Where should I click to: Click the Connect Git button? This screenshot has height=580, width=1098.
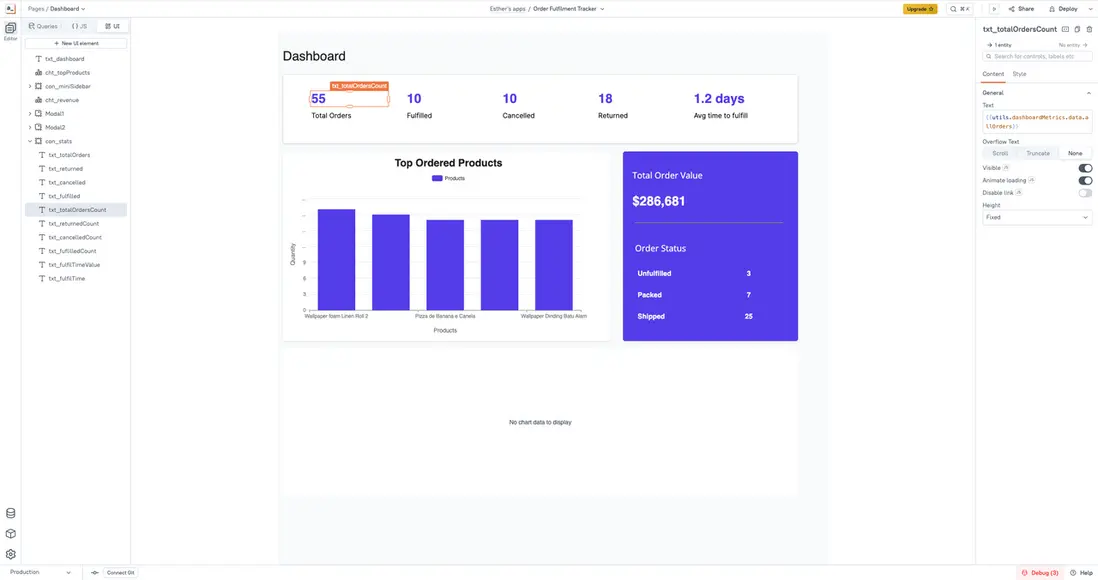point(119,572)
